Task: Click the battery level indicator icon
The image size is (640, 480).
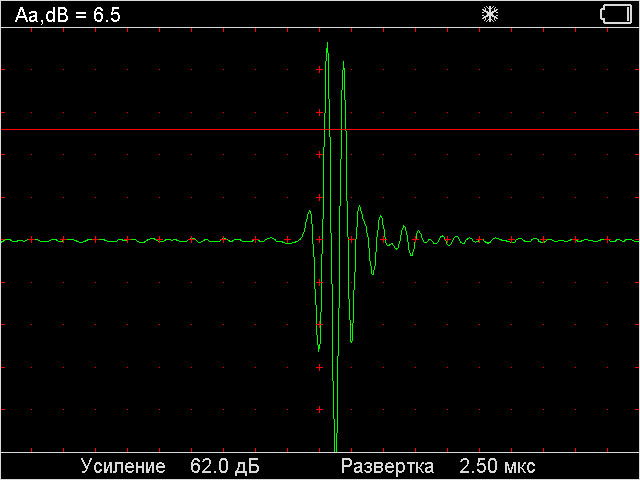Action: point(615,14)
